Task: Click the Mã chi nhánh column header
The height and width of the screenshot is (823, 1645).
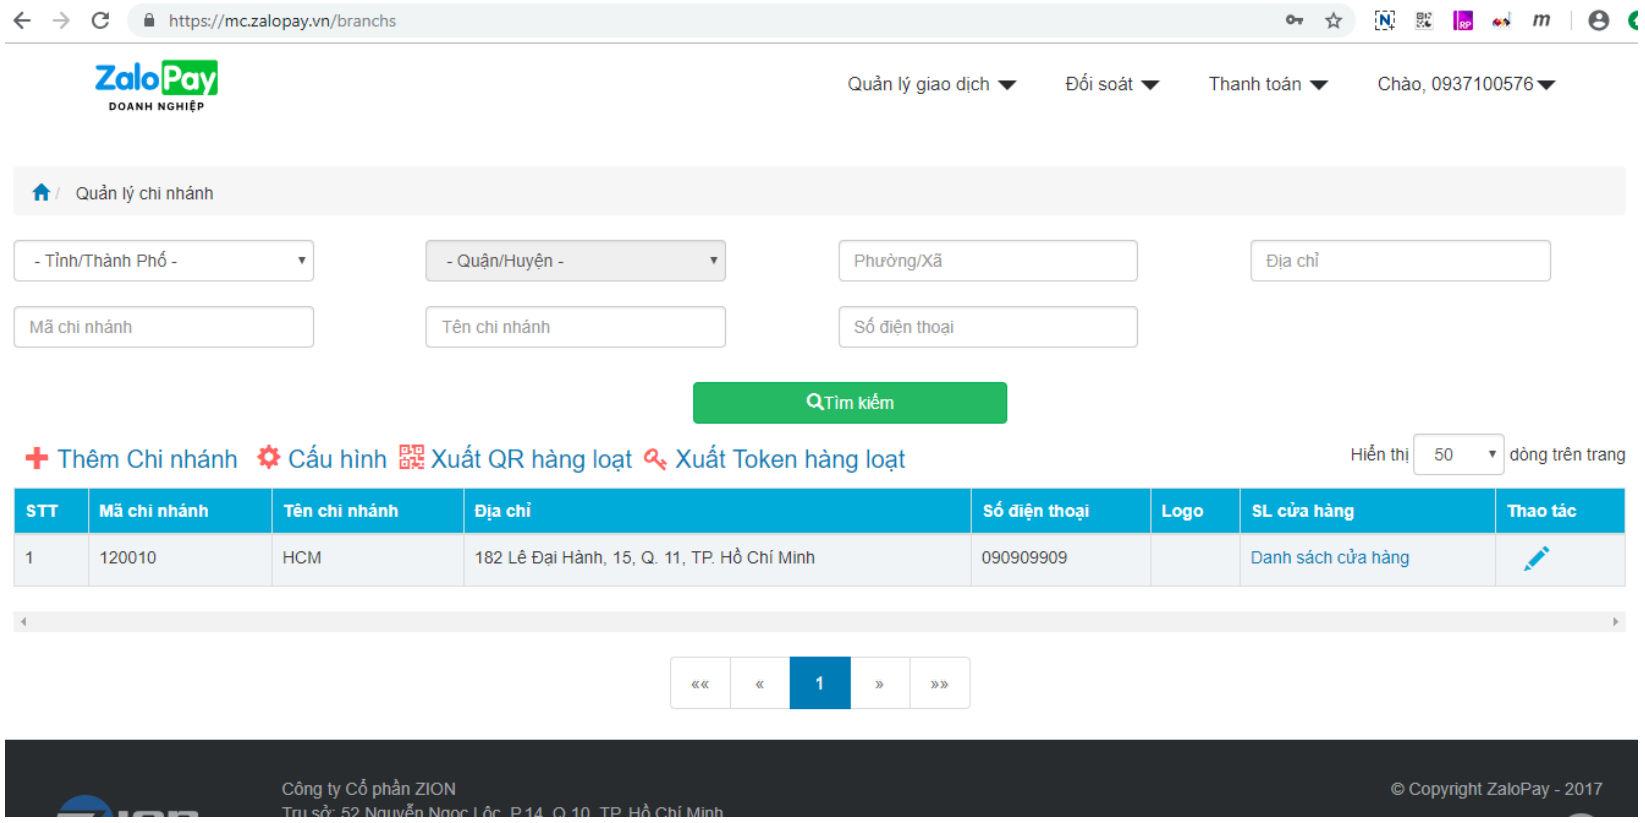Action: point(180,511)
